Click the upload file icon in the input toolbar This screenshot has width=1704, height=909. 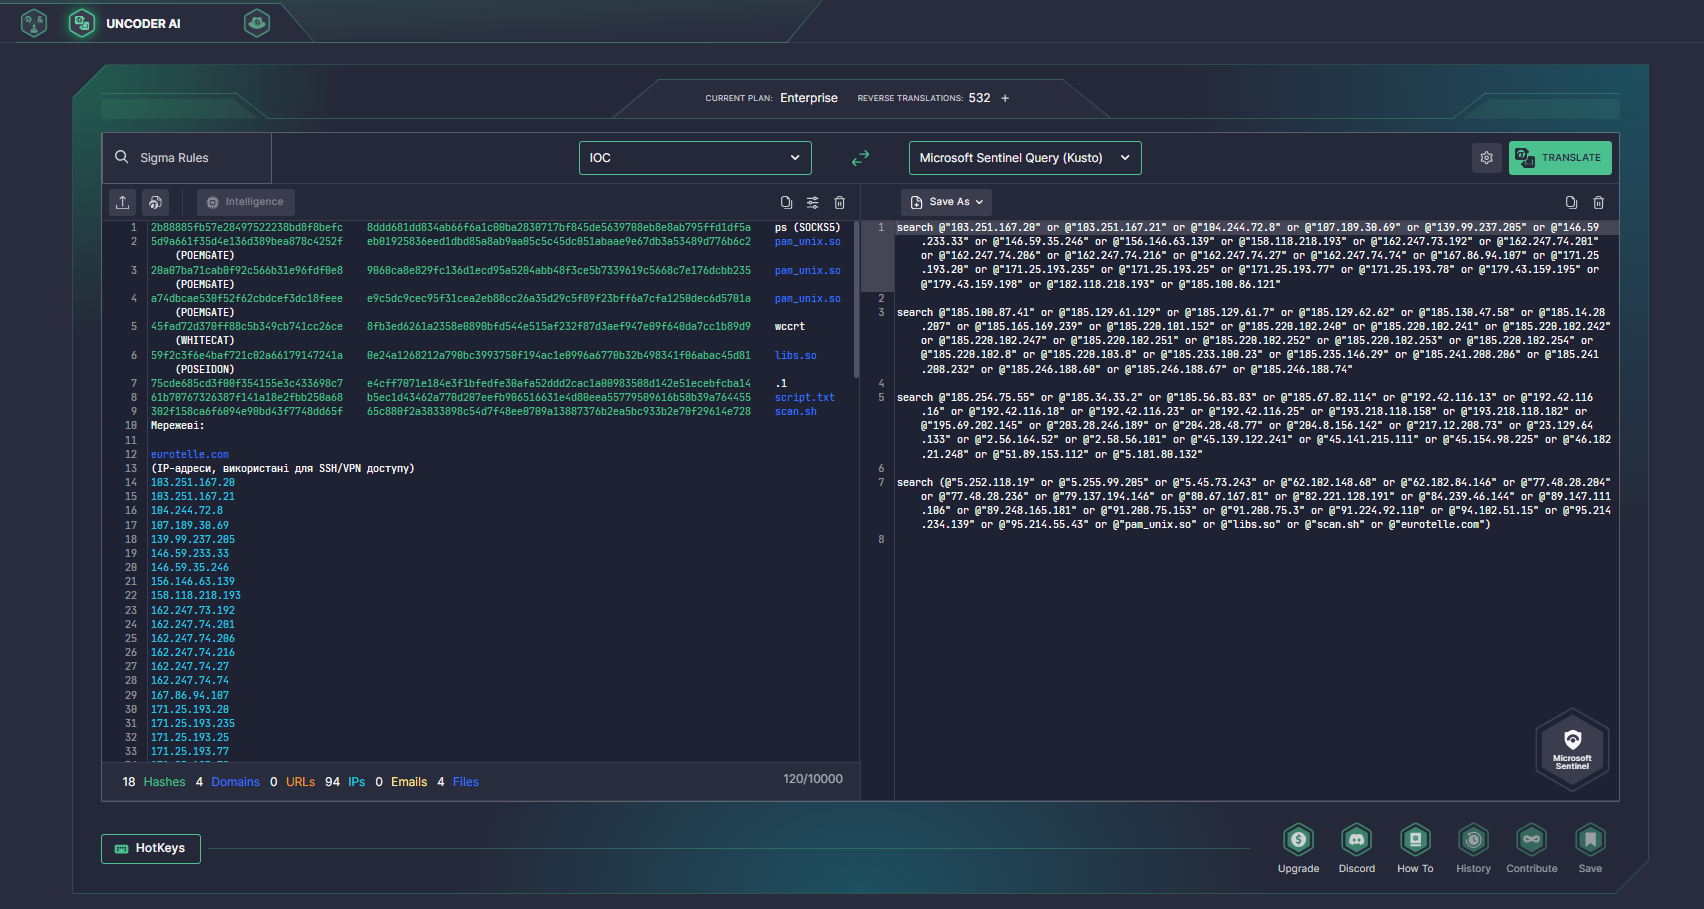coord(123,202)
